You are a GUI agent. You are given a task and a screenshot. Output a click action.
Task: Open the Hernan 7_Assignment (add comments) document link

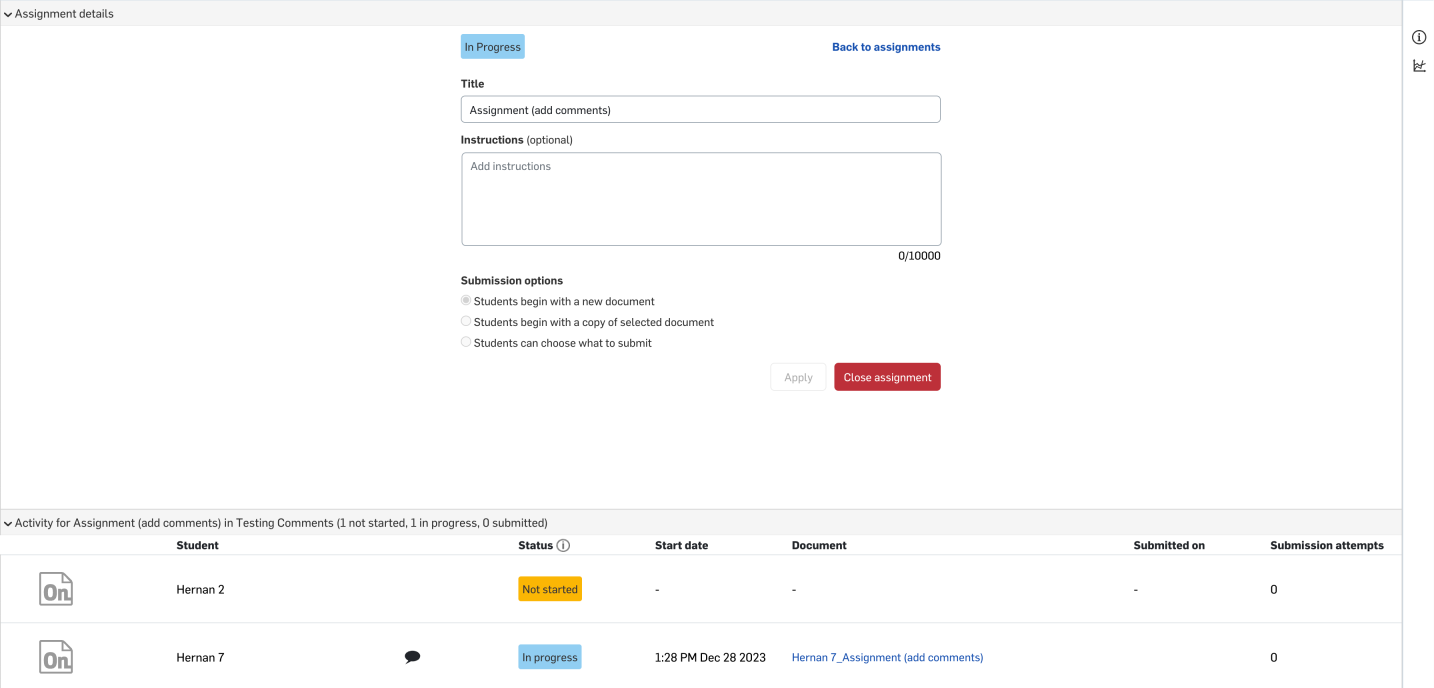pyautogui.click(x=887, y=657)
